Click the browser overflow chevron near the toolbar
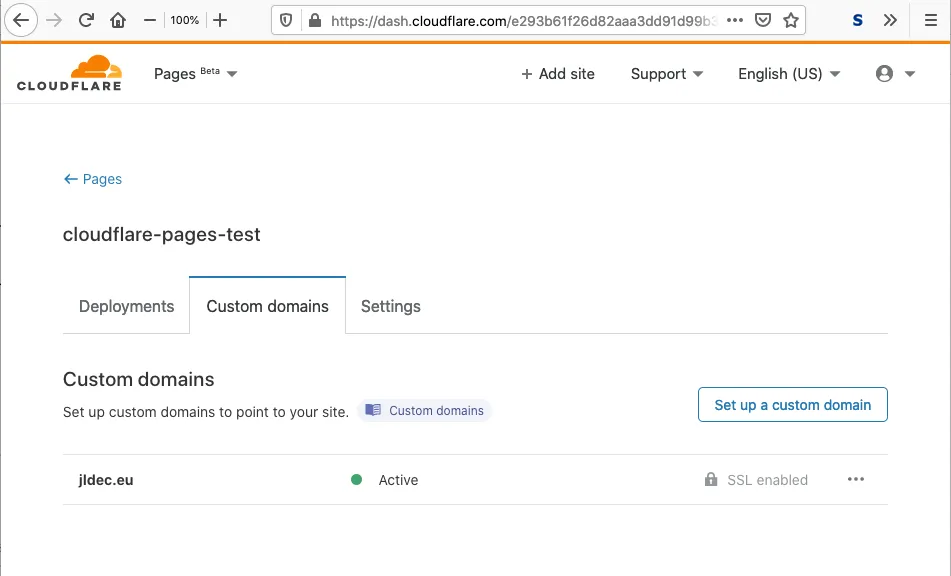Image resolution: width=951 pixels, height=576 pixels. pos(890,19)
